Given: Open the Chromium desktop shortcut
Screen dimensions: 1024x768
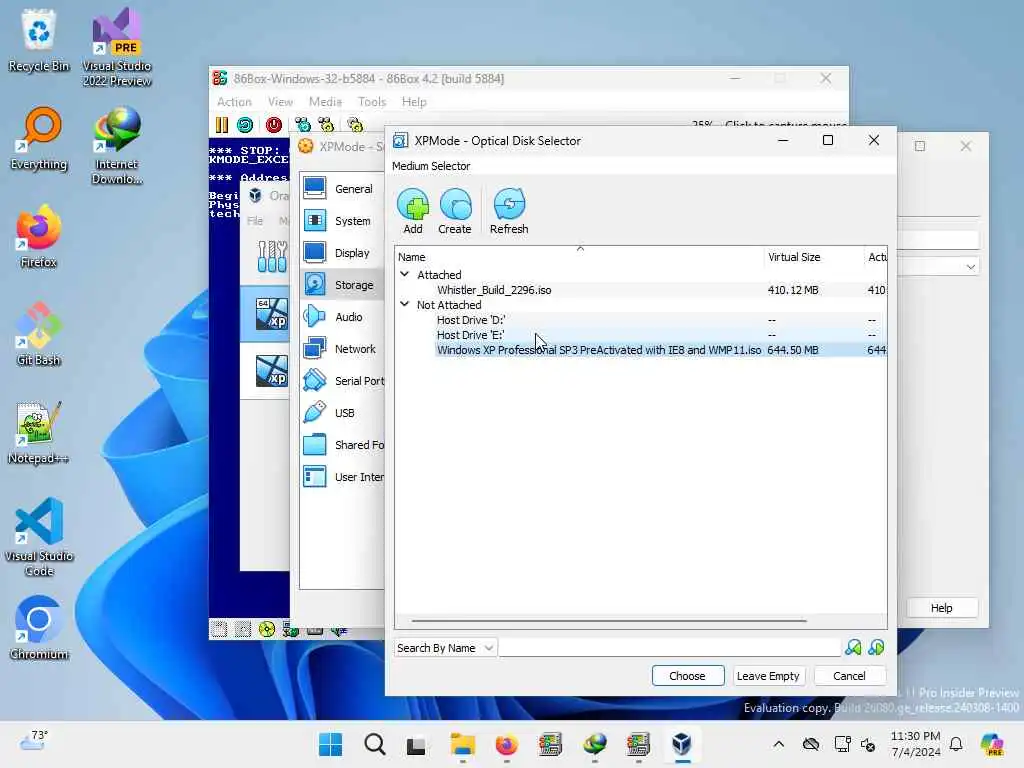Looking at the screenshot, I should point(38,629).
